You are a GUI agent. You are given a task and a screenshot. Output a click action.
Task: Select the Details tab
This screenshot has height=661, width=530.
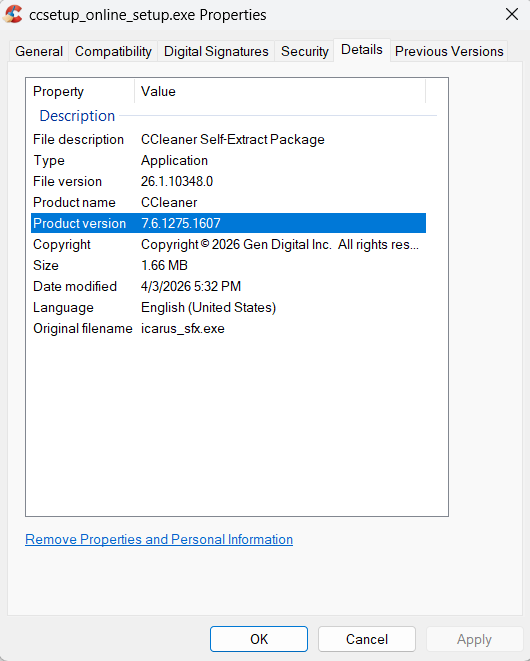pyautogui.click(x=362, y=50)
